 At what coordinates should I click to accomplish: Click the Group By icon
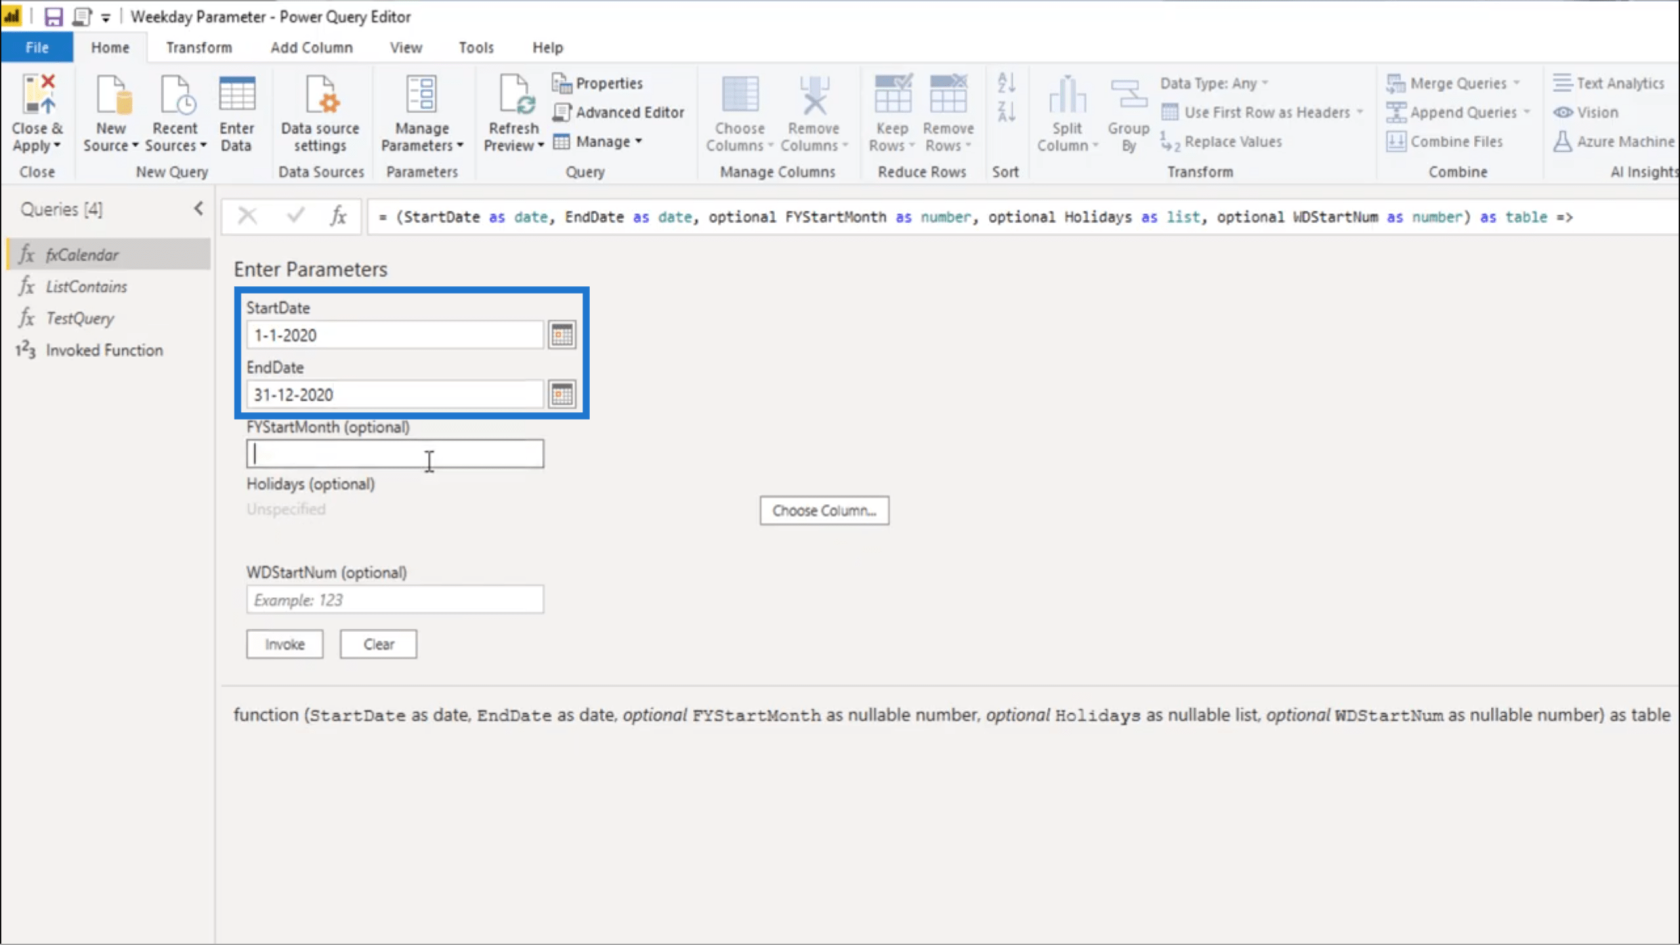(1128, 95)
